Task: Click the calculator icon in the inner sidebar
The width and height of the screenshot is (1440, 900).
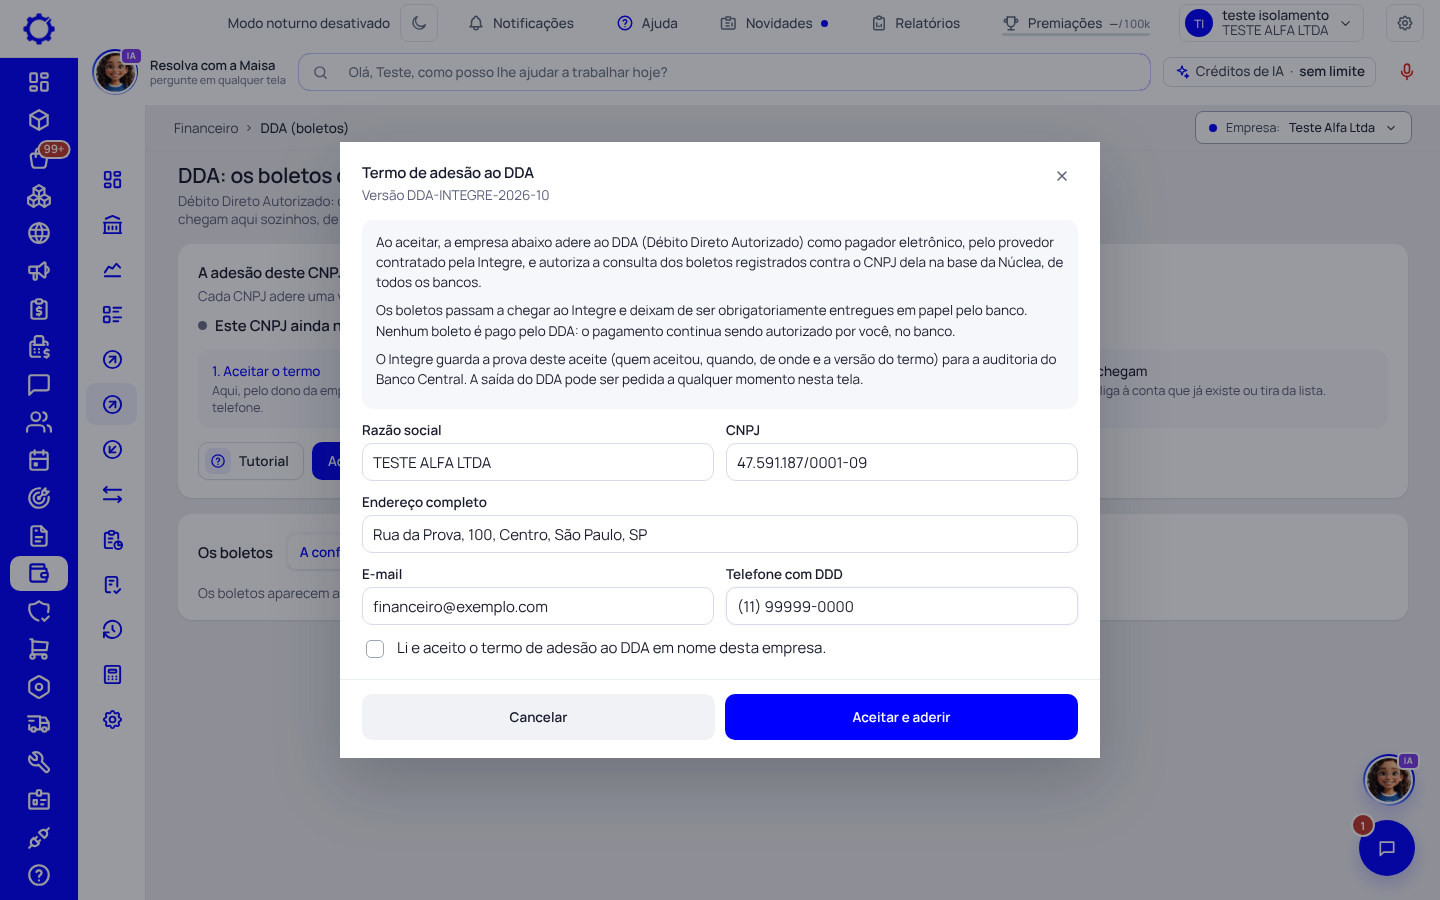Action: (x=112, y=675)
